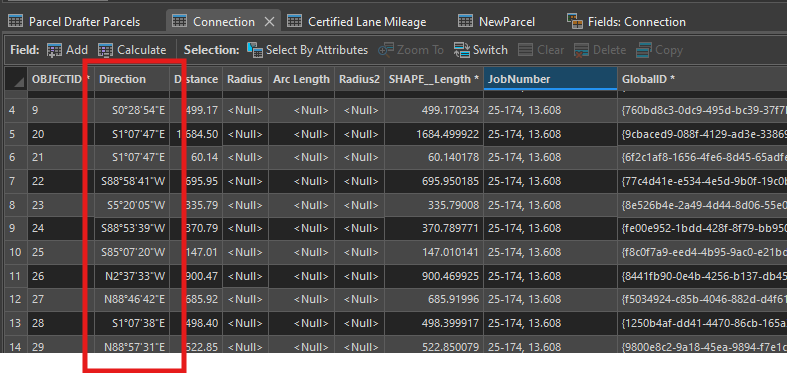This screenshot has width=787, height=373.
Task: Click the Copy selection icon
Action: click(x=643, y=50)
